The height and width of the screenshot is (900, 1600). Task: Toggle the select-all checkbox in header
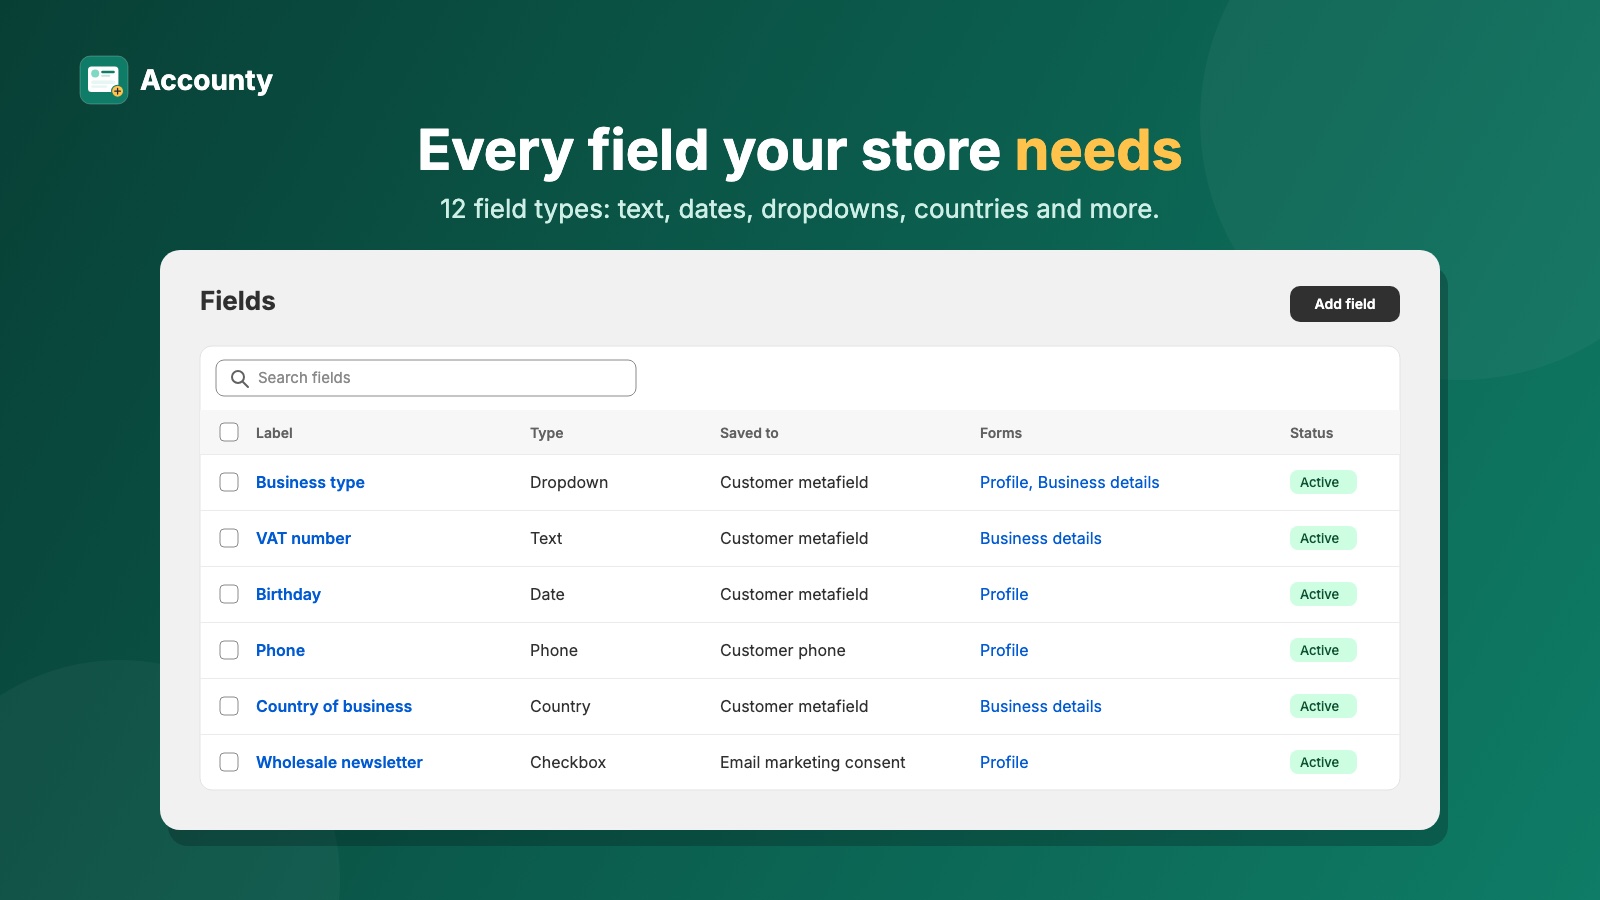tap(229, 432)
